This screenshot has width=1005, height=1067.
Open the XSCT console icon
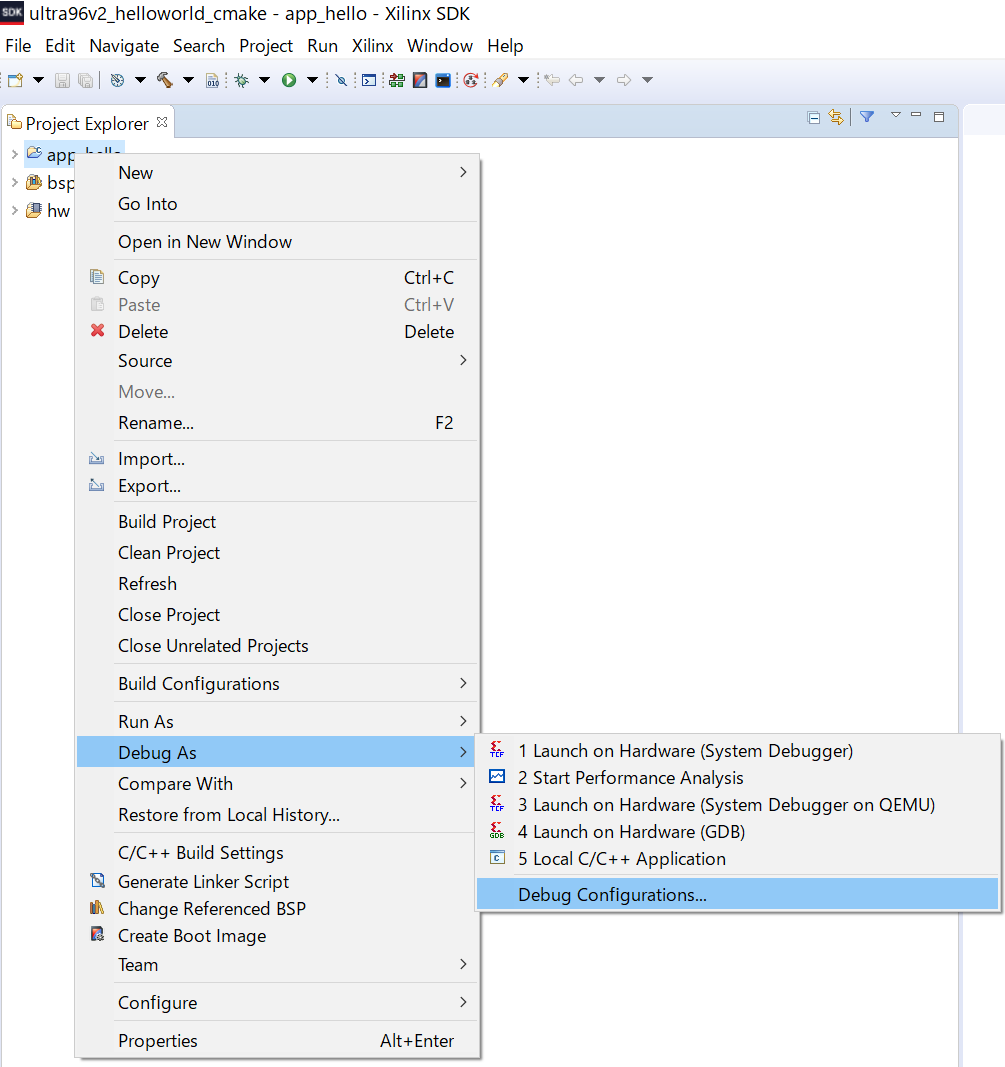pyautogui.click(x=369, y=80)
